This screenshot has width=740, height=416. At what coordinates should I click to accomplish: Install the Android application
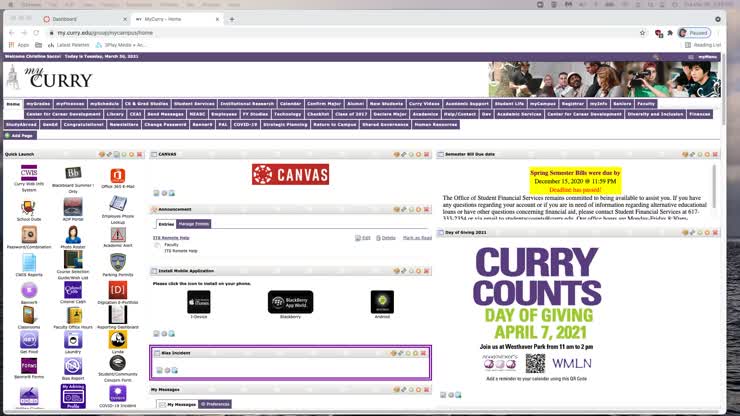[382, 302]
